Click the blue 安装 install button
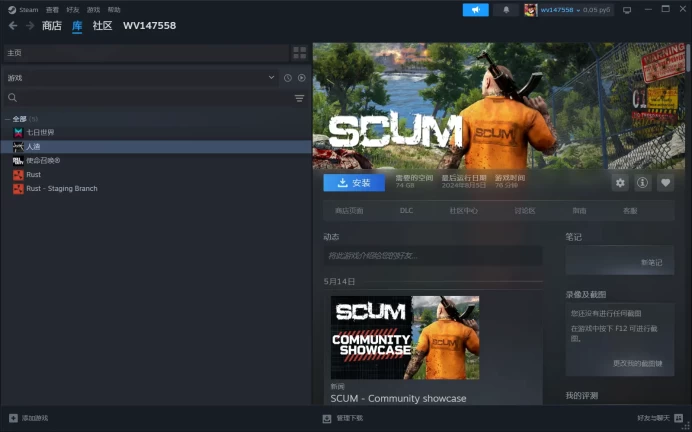The height and width of the screenshot is (432, 692). [x=354, y=183]
